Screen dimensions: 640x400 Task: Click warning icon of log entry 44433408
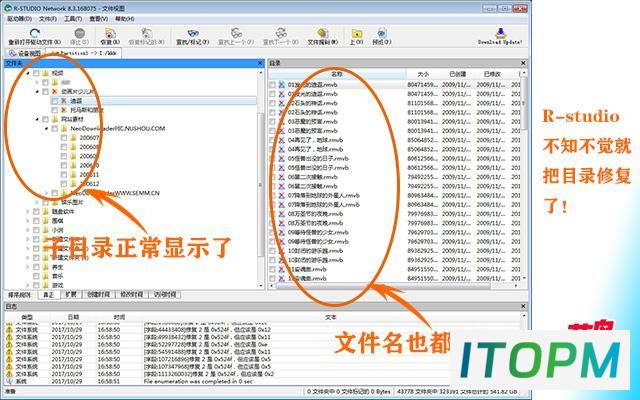[x=9, y=330]
